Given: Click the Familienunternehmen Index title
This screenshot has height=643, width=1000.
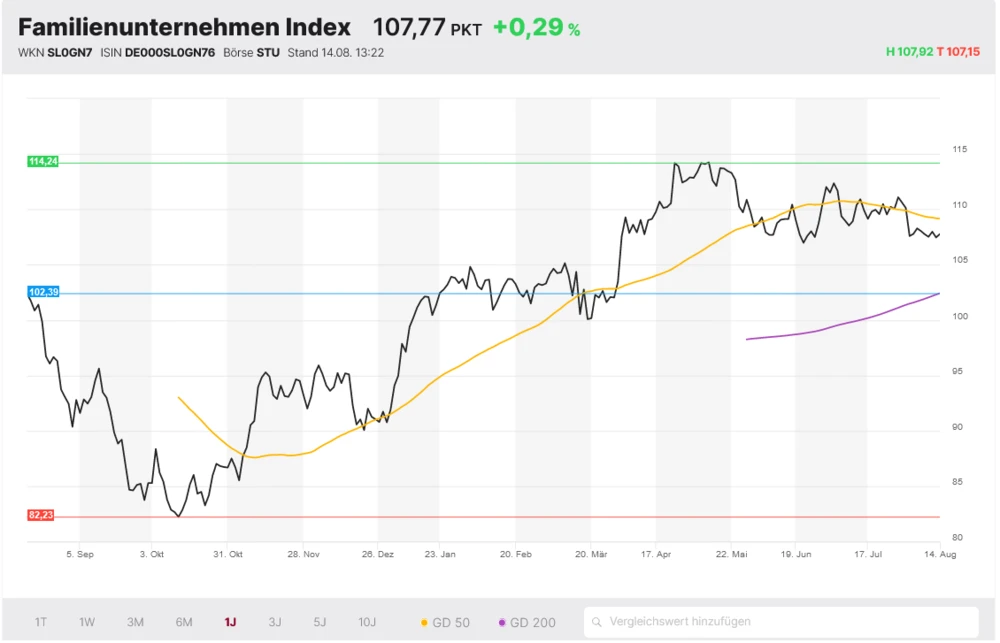Looking at the screenshot, I should (x=184, y=27).
